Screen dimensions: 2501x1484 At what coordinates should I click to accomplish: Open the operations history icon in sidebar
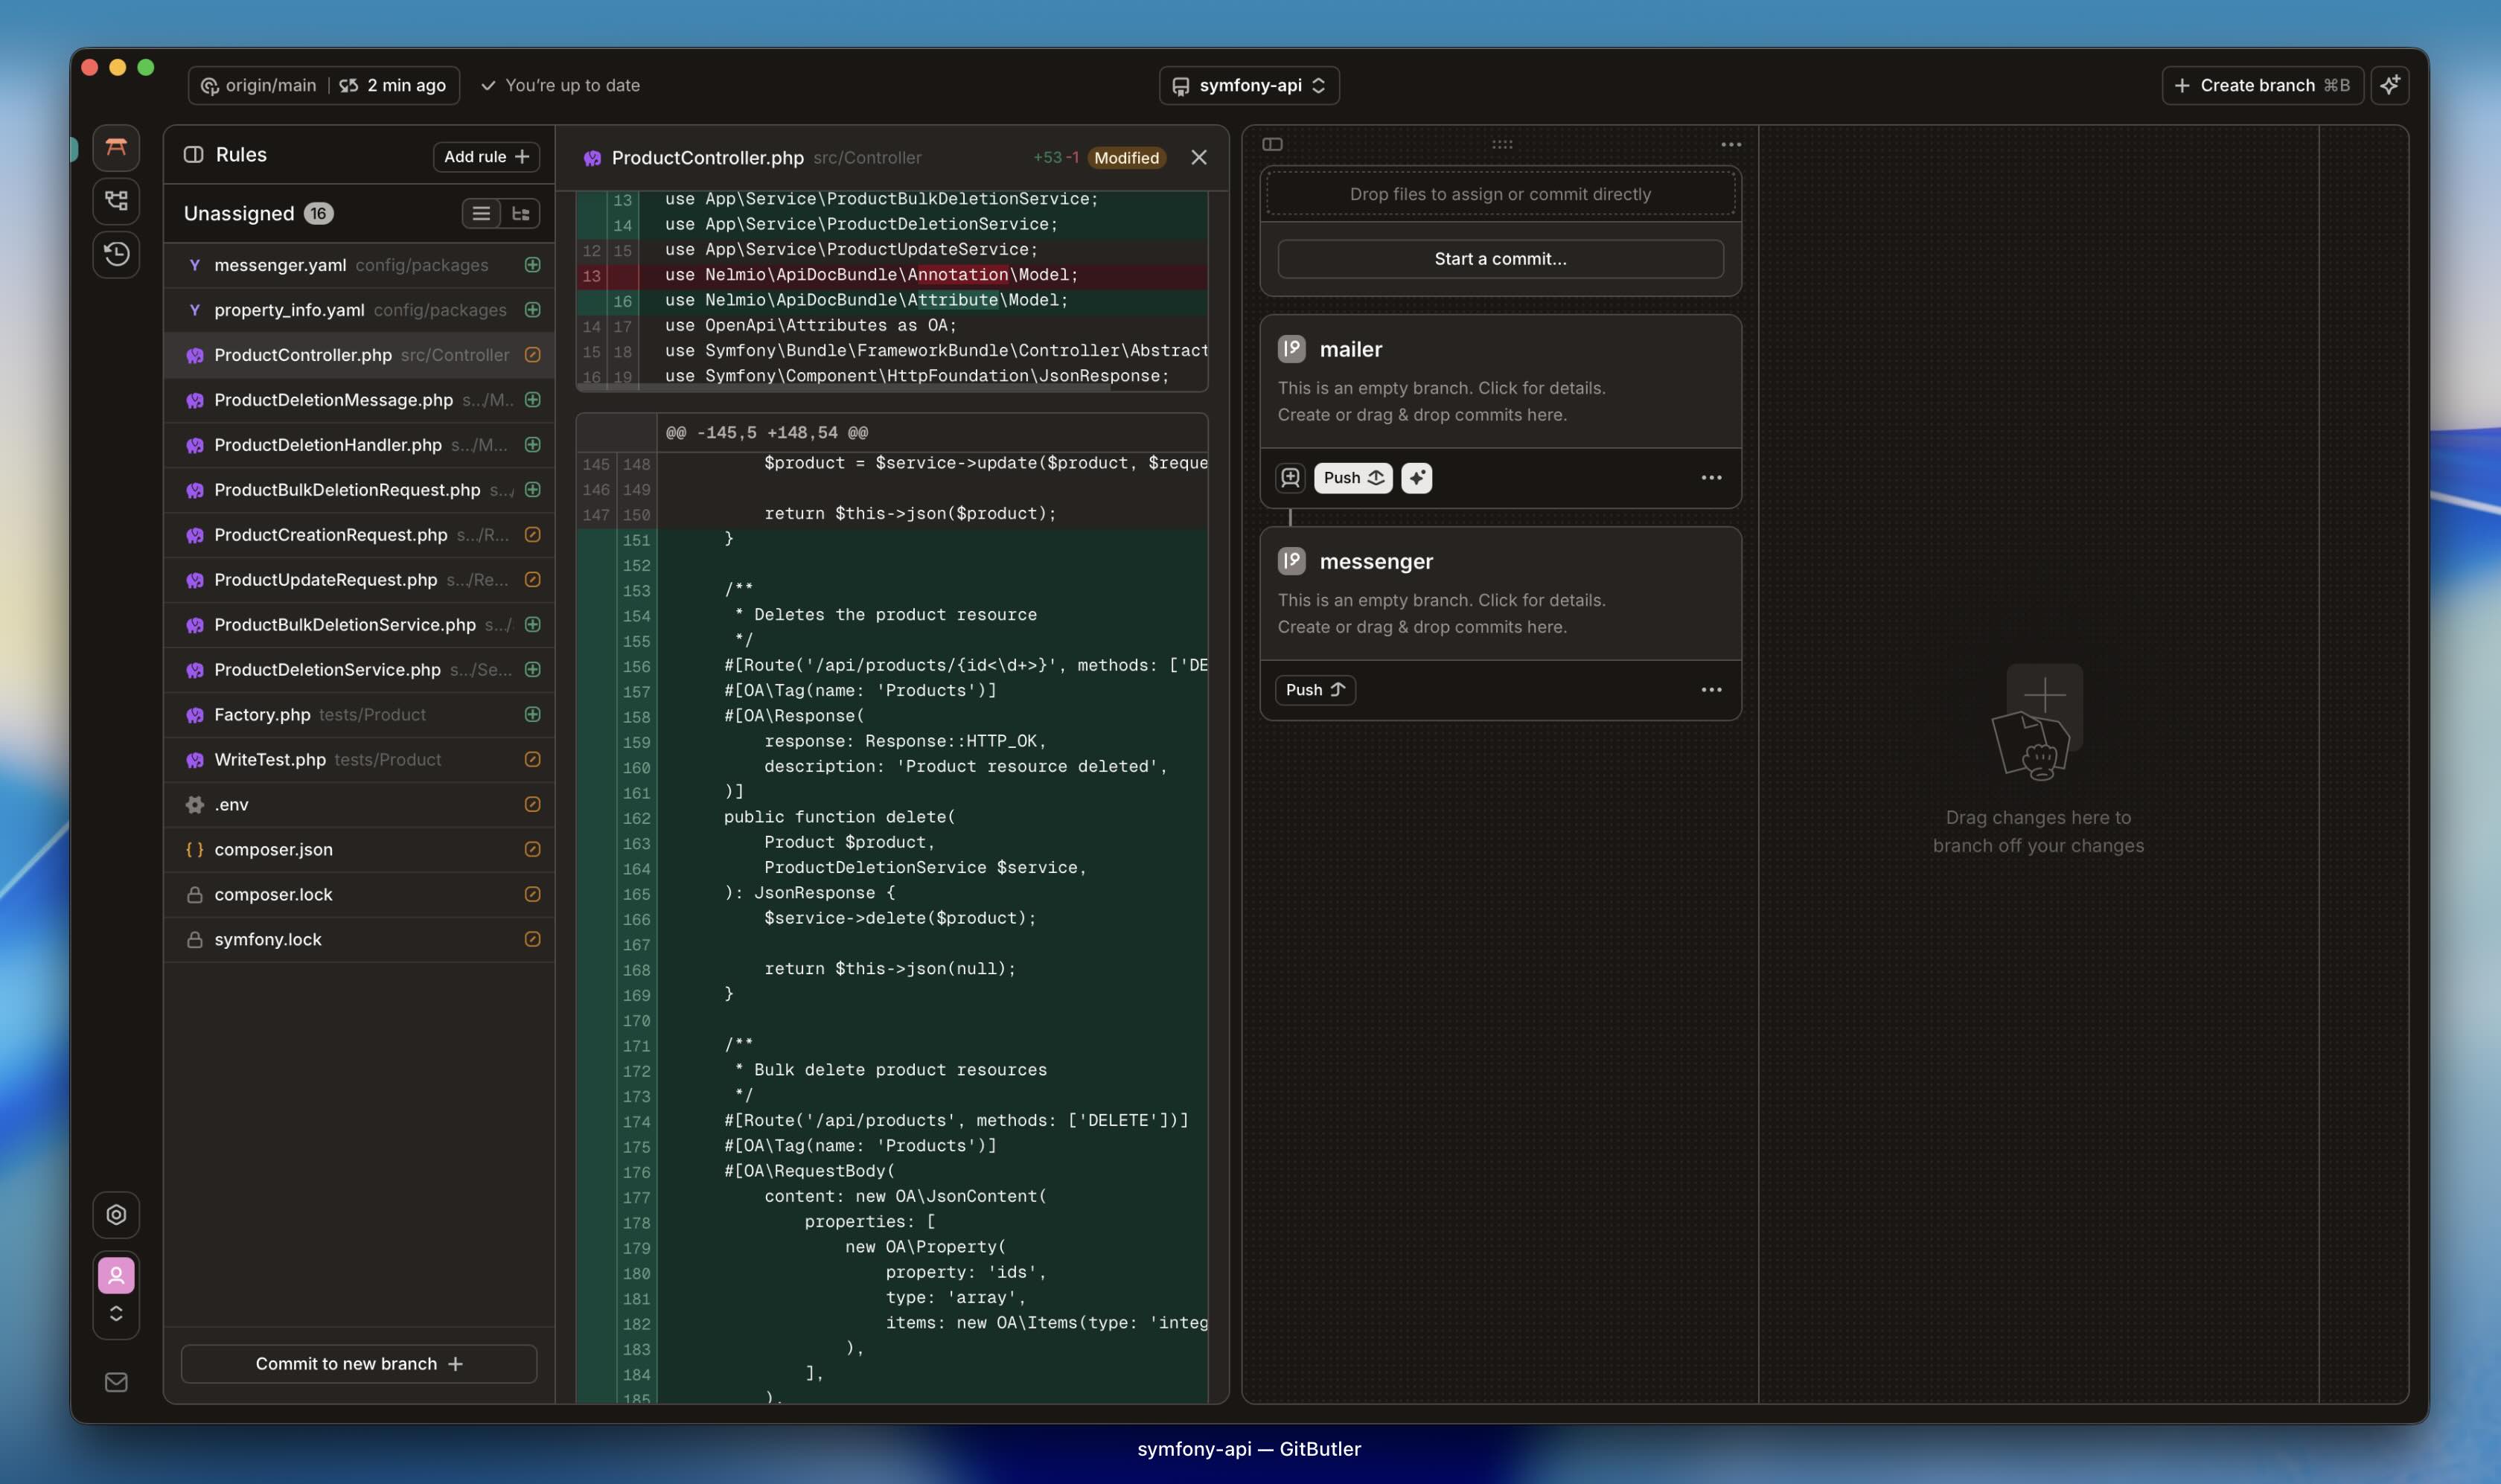coord(116,254)
